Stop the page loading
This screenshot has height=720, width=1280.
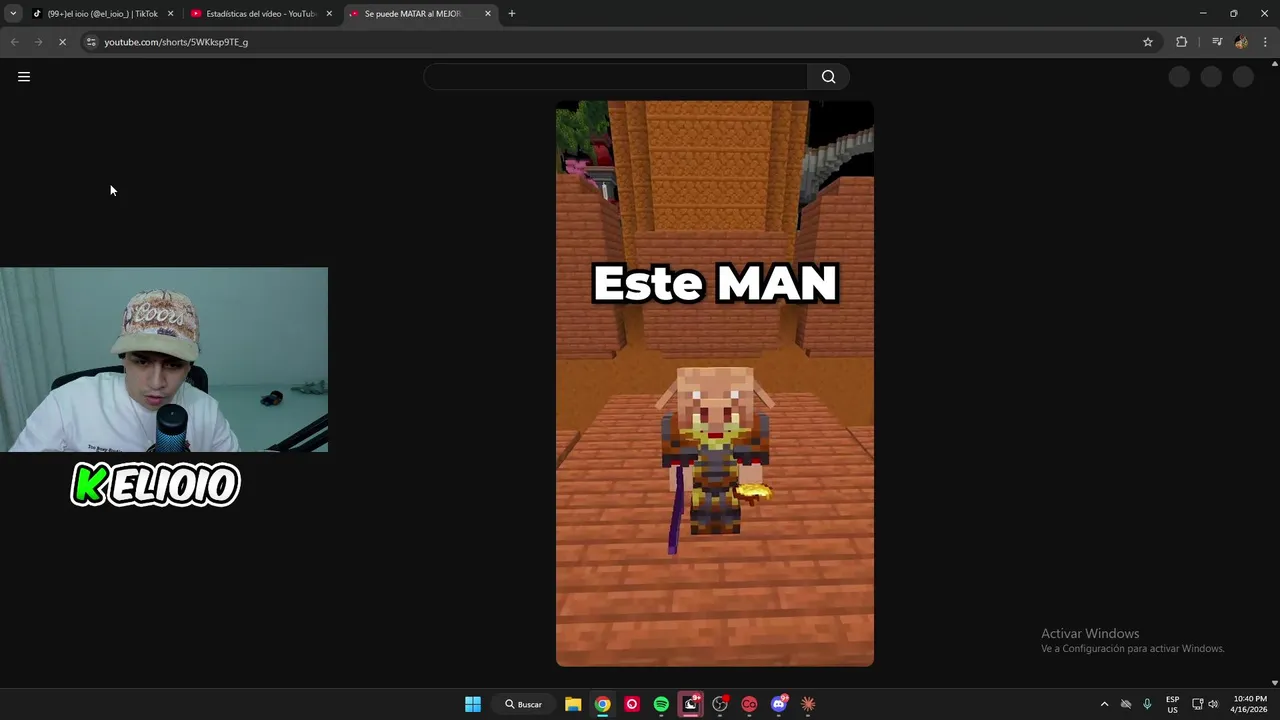62,42
